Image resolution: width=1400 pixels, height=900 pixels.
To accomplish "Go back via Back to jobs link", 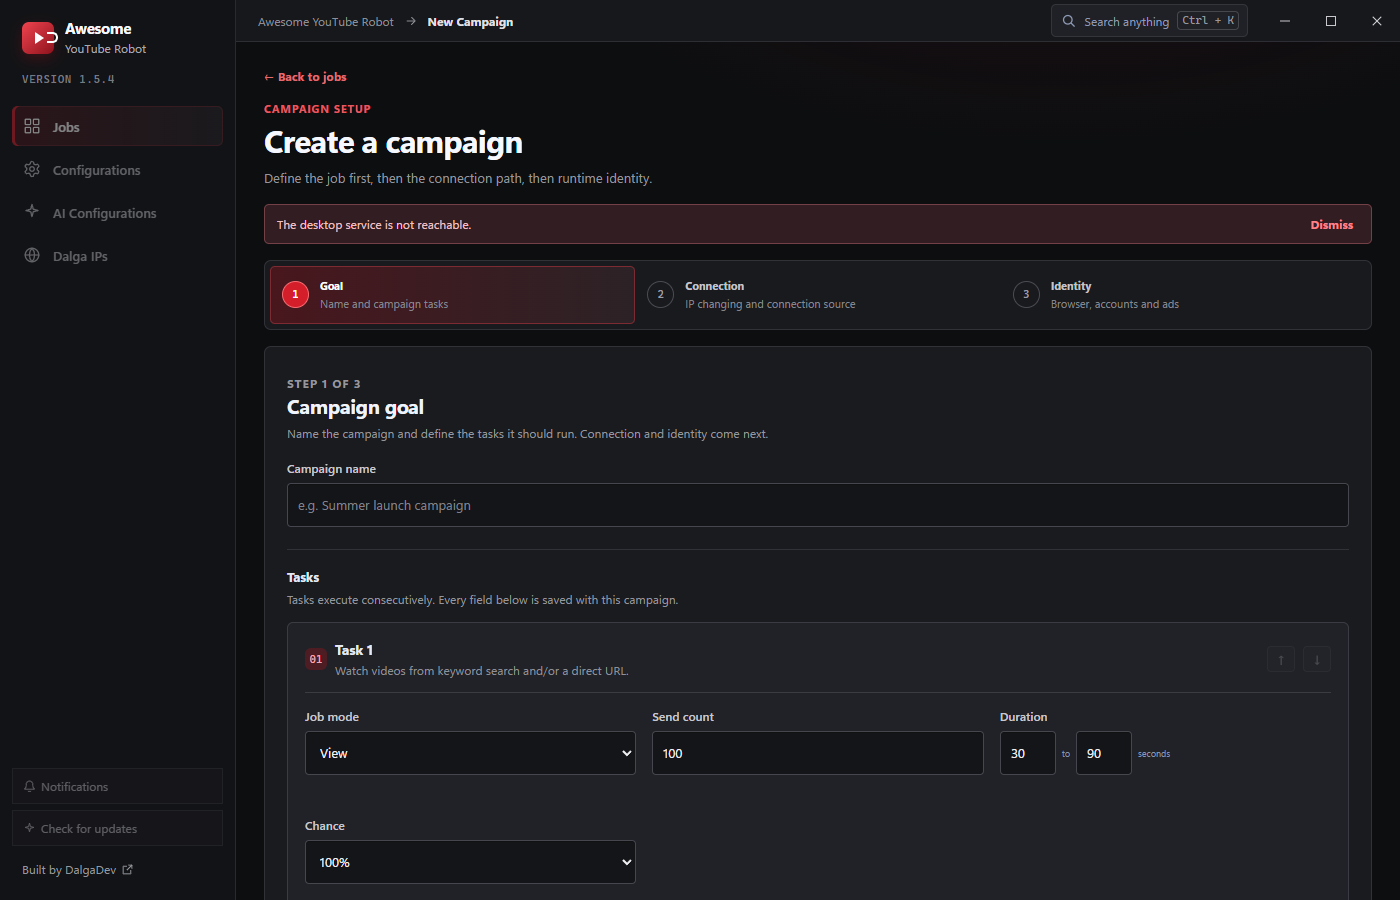I will coord(305,77).
